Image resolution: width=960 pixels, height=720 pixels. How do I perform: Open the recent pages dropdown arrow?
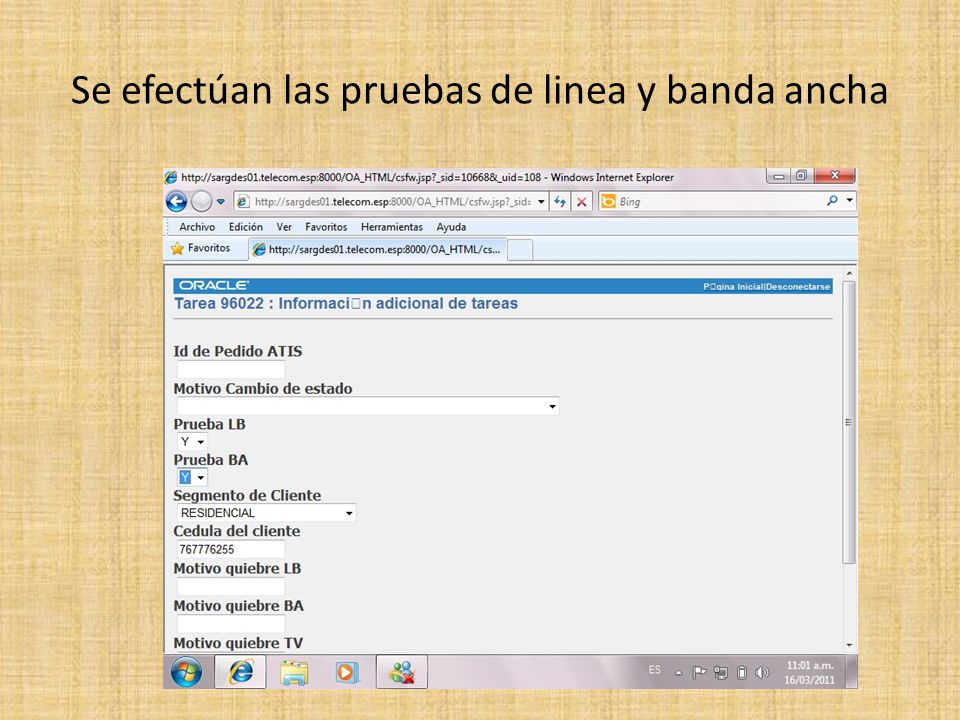click(221, 201)
